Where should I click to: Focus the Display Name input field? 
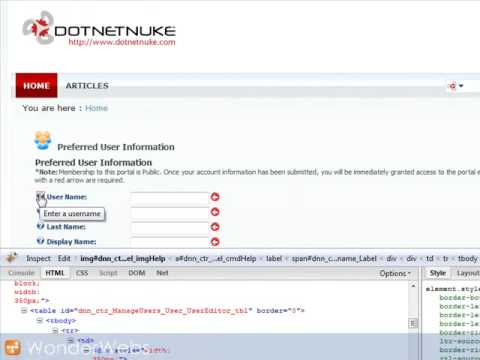point(170,242)
